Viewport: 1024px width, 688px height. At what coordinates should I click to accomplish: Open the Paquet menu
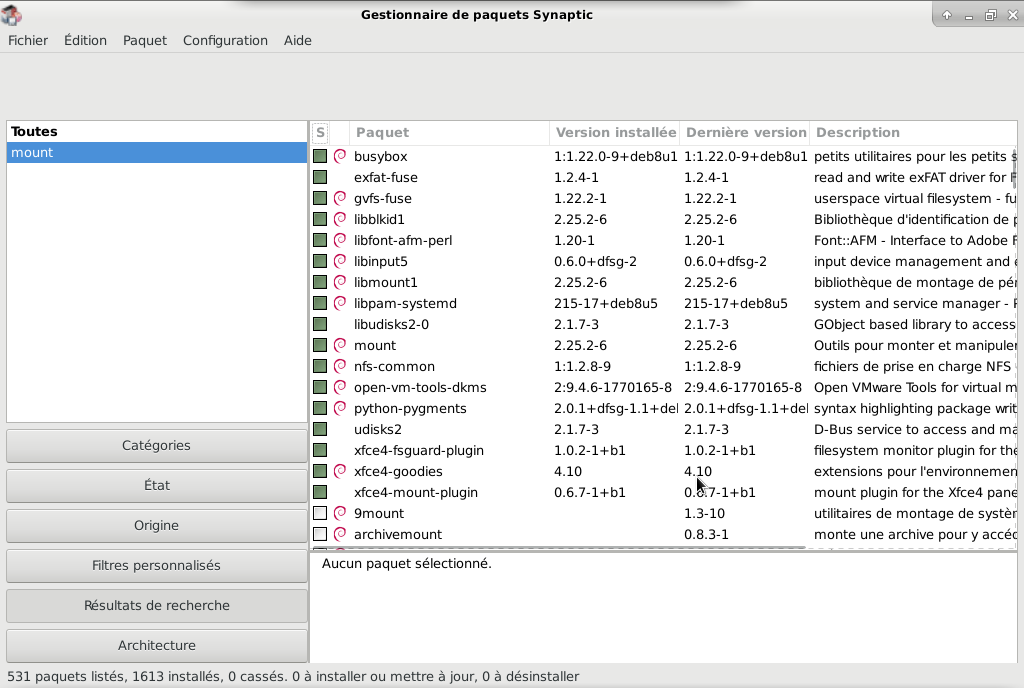point(145,40)
